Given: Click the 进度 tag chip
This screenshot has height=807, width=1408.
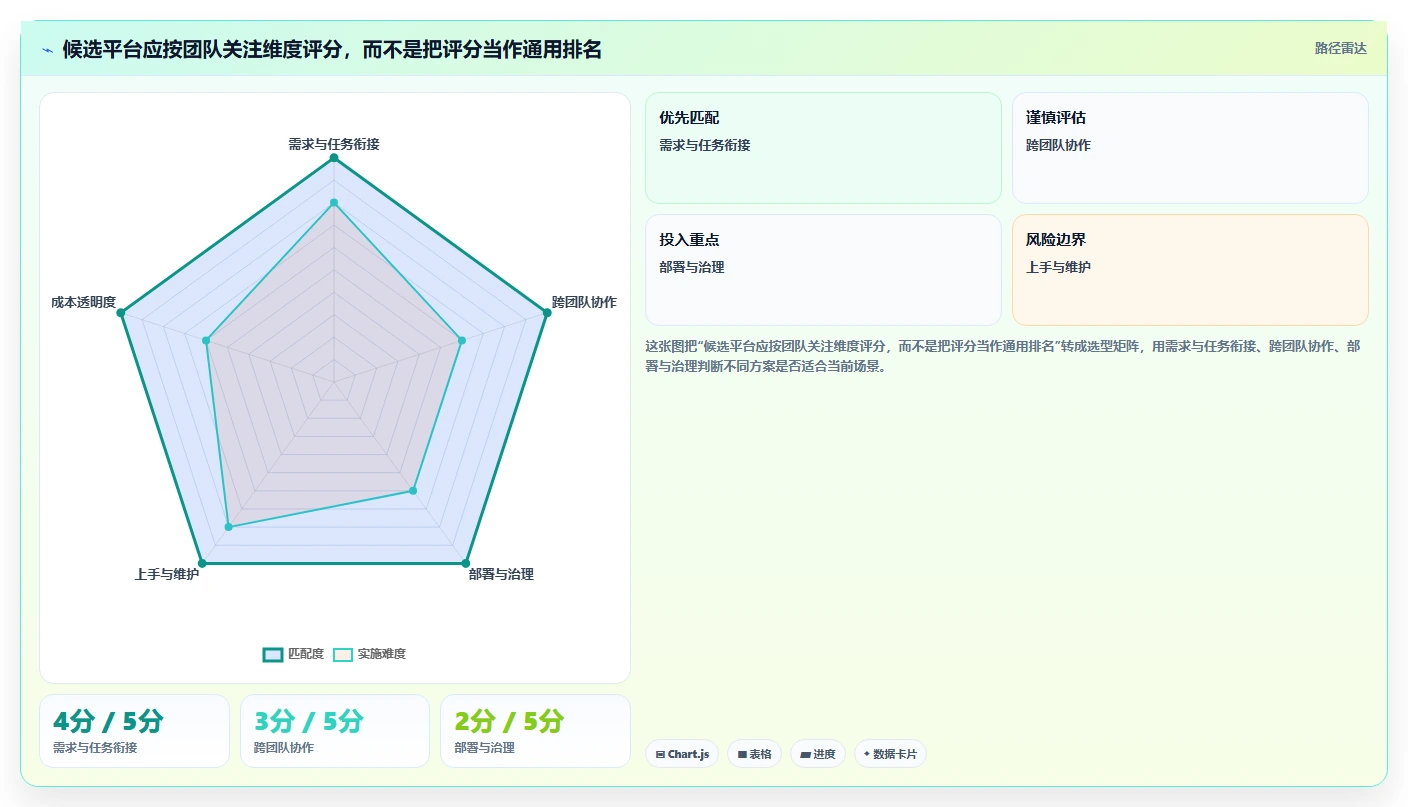Looking at the screenshot, I should 818,754.
